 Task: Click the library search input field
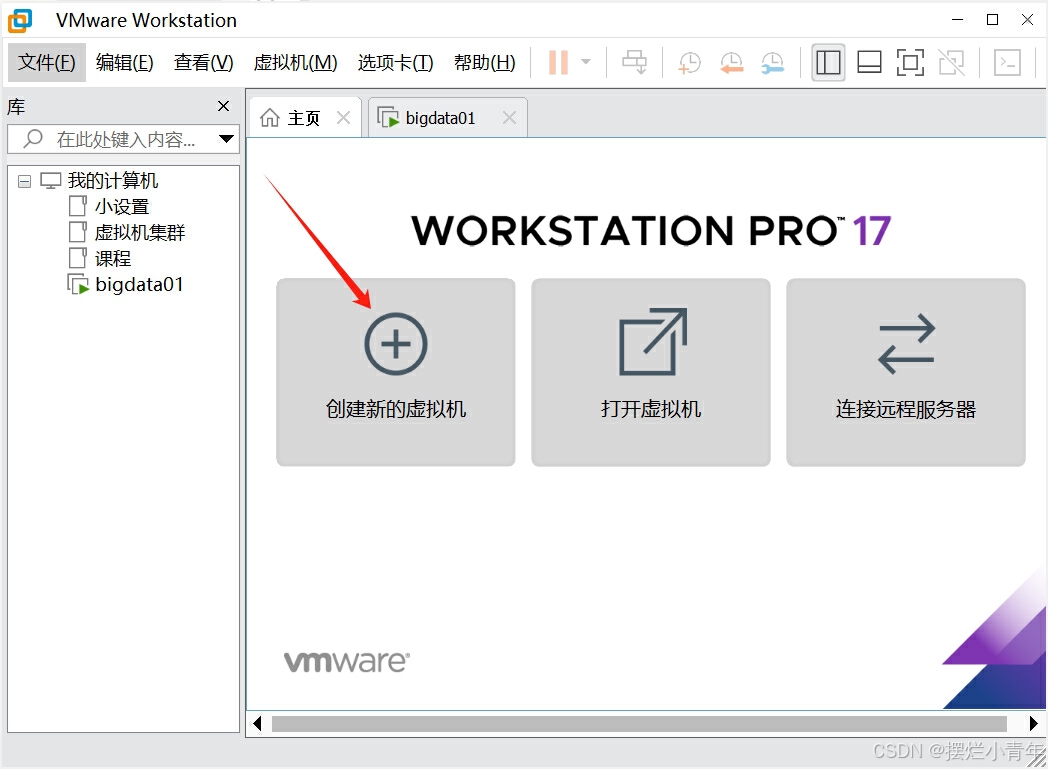click(124, 139)
